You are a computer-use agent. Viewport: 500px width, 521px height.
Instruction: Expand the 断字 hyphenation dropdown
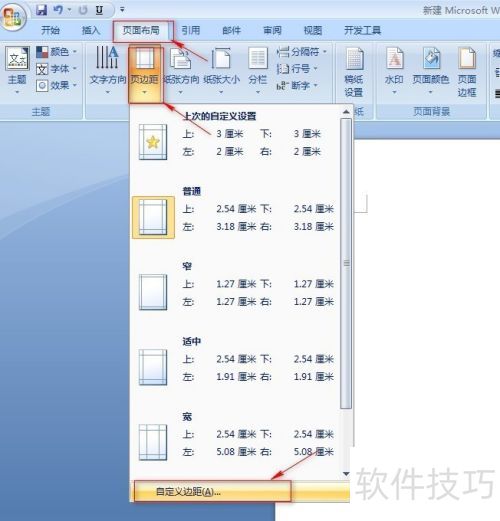tap(297, 86)
